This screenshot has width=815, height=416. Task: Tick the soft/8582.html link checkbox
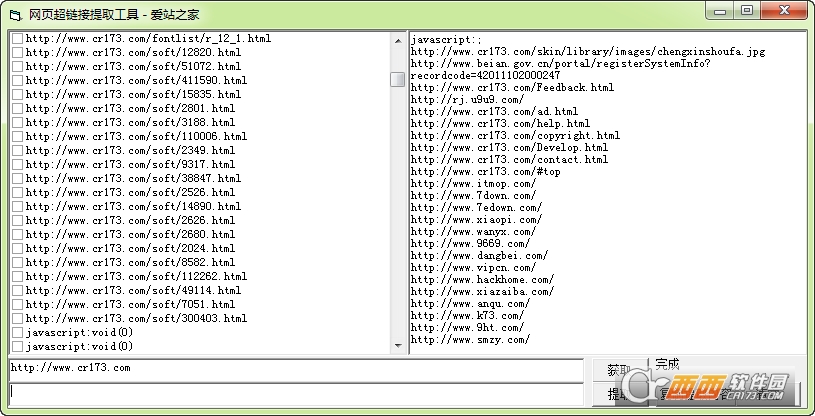point(17,262)
